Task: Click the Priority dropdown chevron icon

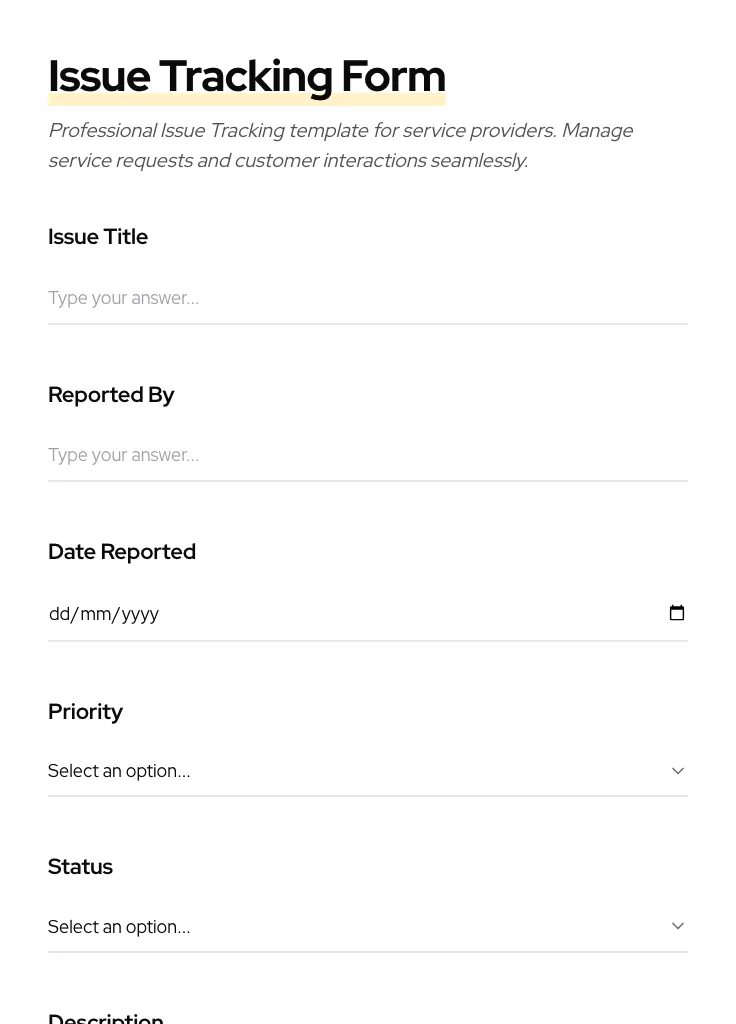Action: 678,770
